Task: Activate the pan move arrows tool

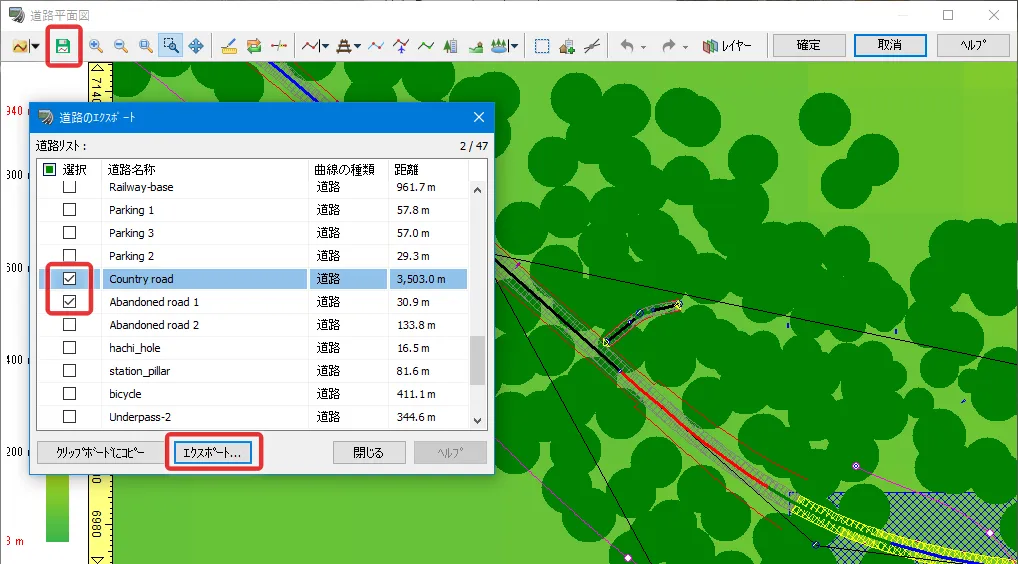Action: click(x=196, y=46)
